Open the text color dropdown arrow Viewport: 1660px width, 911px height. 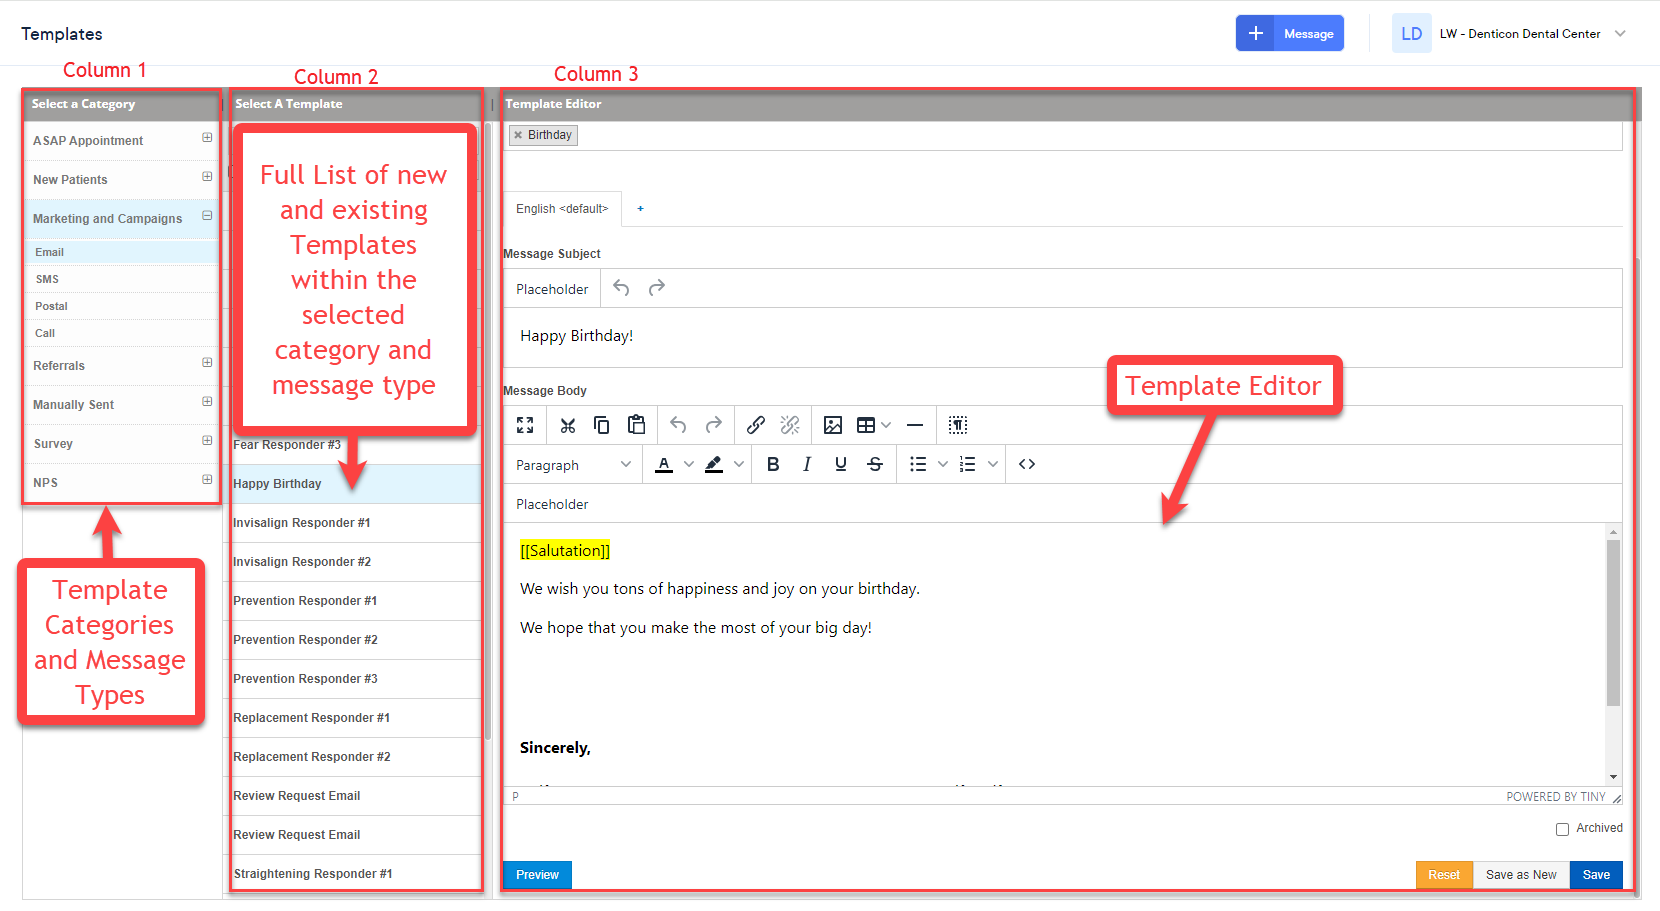(x=689, y=464)
